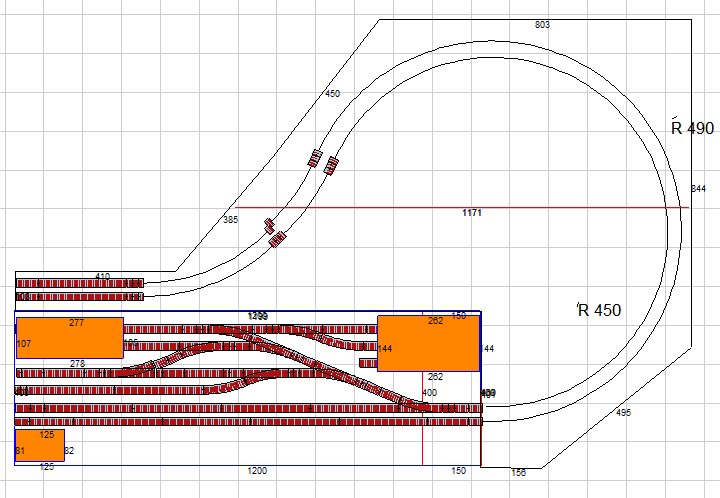The image size is (720, 498).
Task: Click the 803 top edge dimension label
Action: [542, 24]
